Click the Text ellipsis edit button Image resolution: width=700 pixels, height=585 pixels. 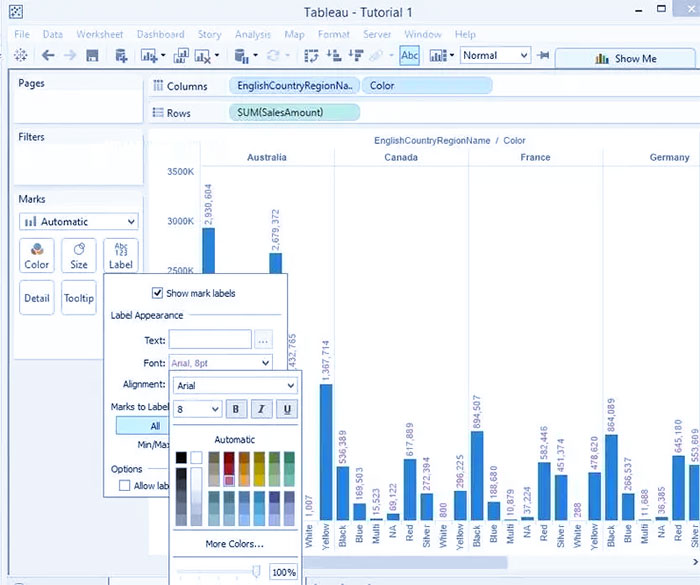pyautogui.click(x=263, y=340)
